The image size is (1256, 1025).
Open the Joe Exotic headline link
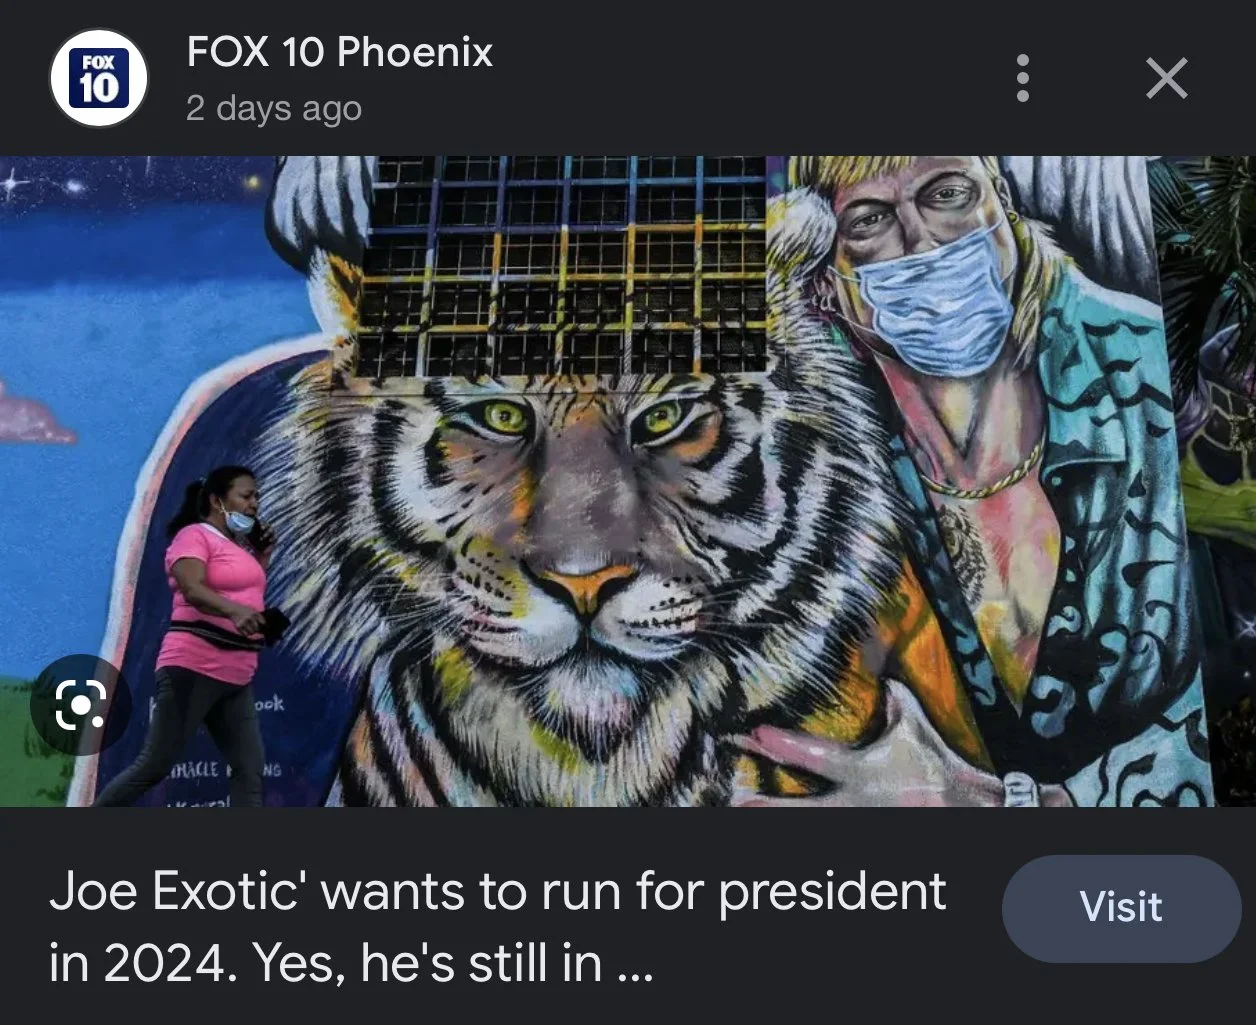click(498, 927)
